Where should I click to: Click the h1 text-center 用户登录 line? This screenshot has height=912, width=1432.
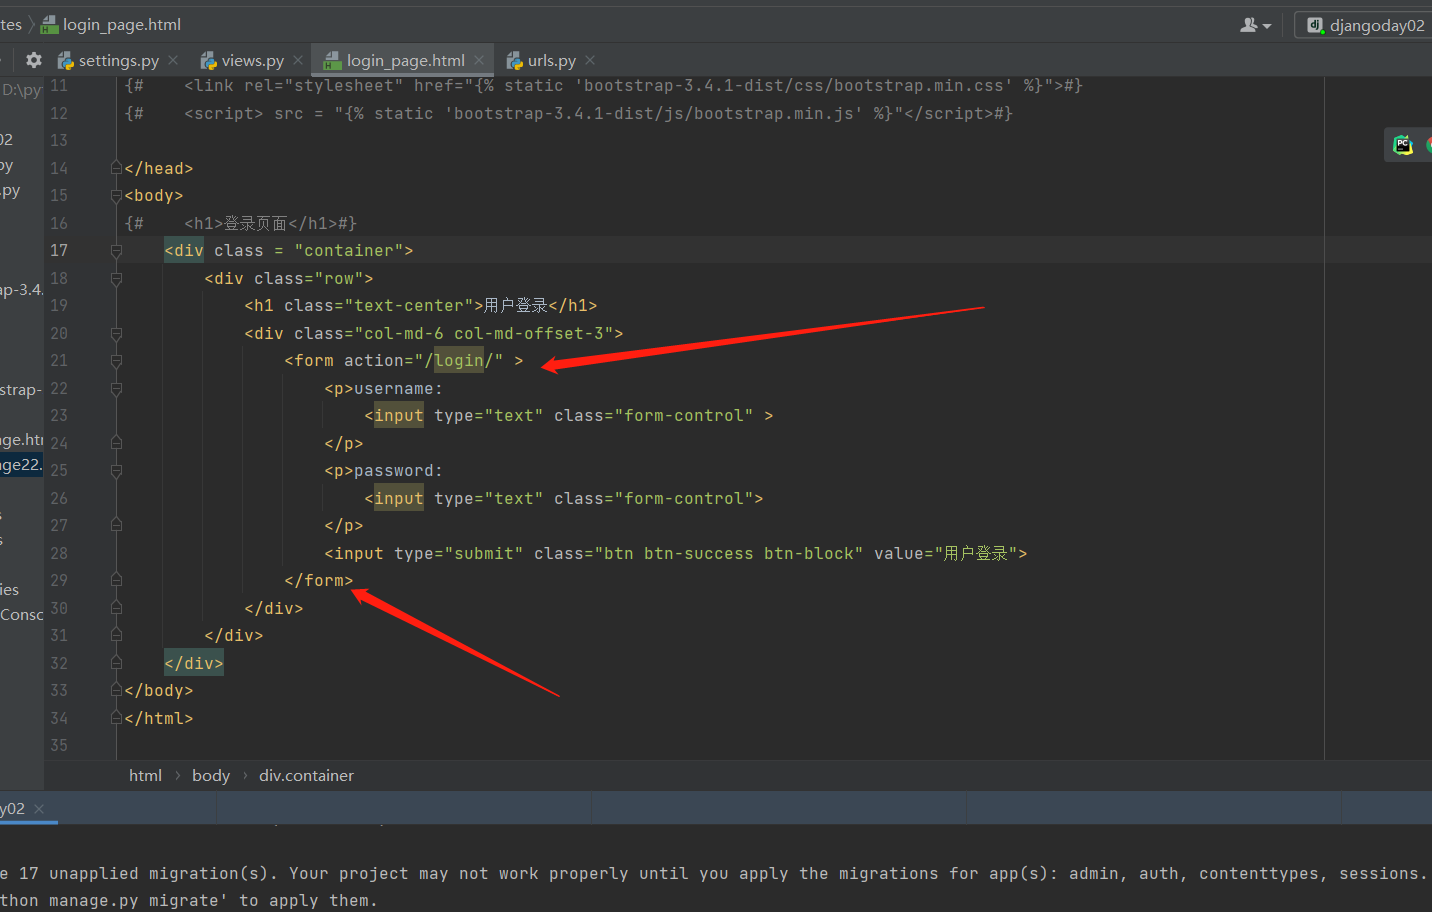click(421, 306)
